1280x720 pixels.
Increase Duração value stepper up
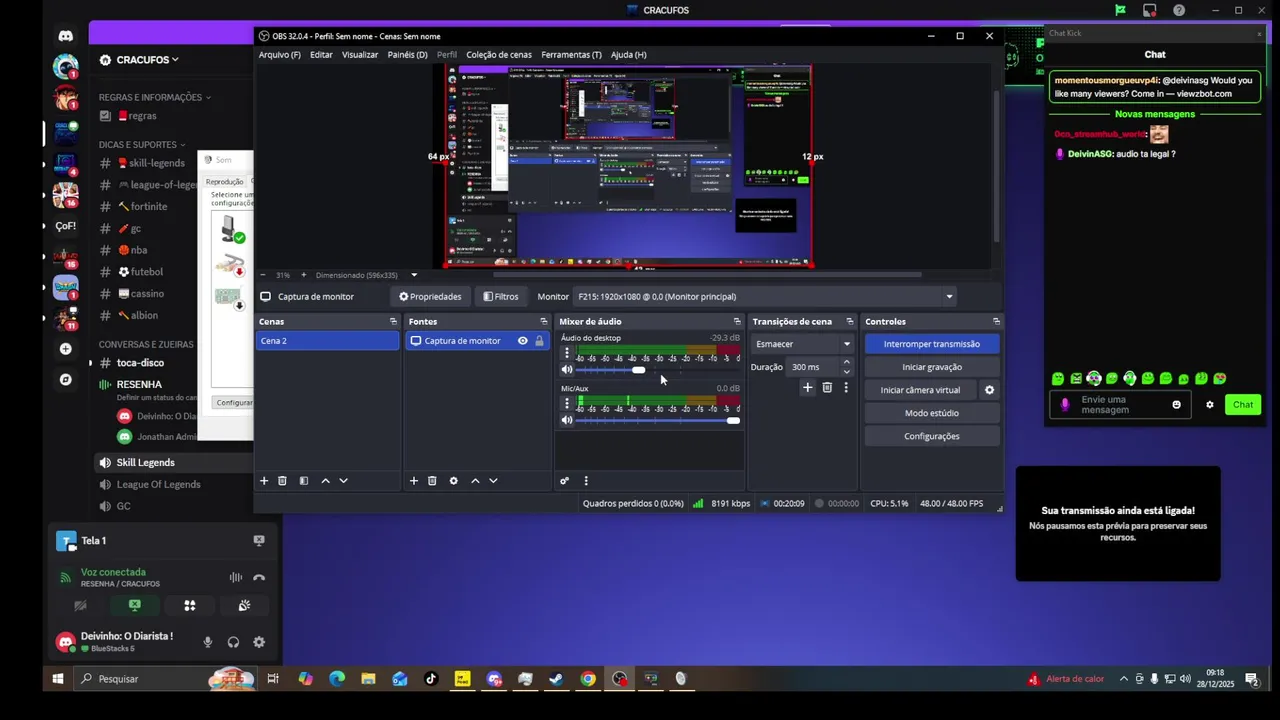[x=846, y=363]
